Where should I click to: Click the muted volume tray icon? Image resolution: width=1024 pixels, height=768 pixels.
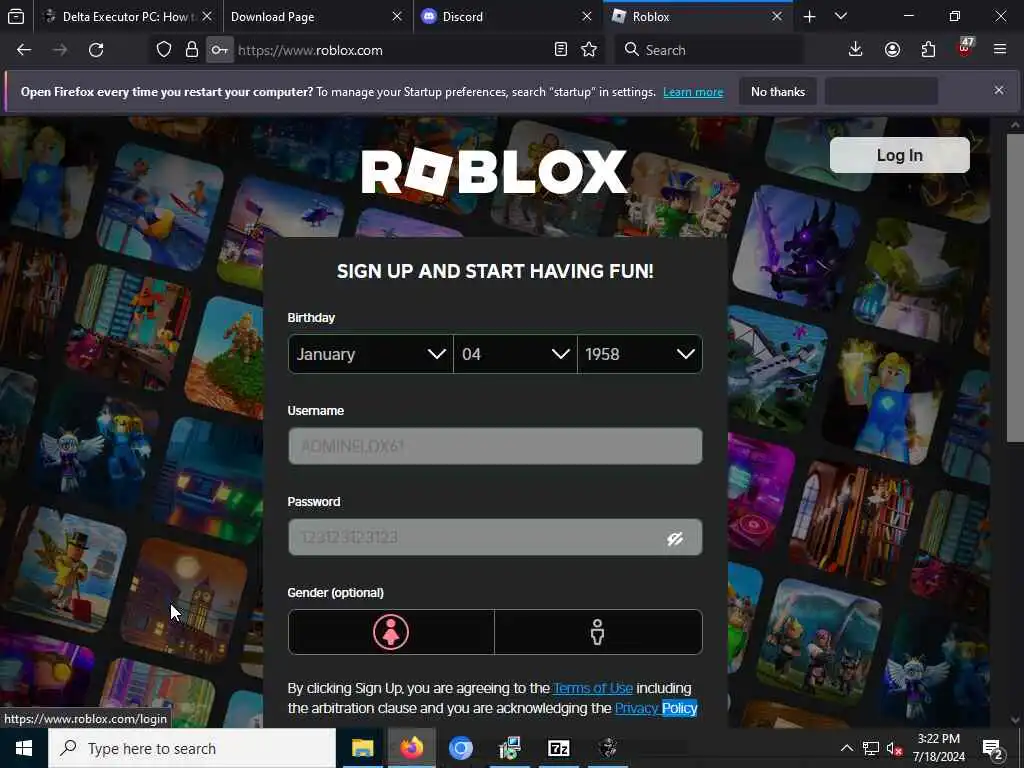click(894, 748)
